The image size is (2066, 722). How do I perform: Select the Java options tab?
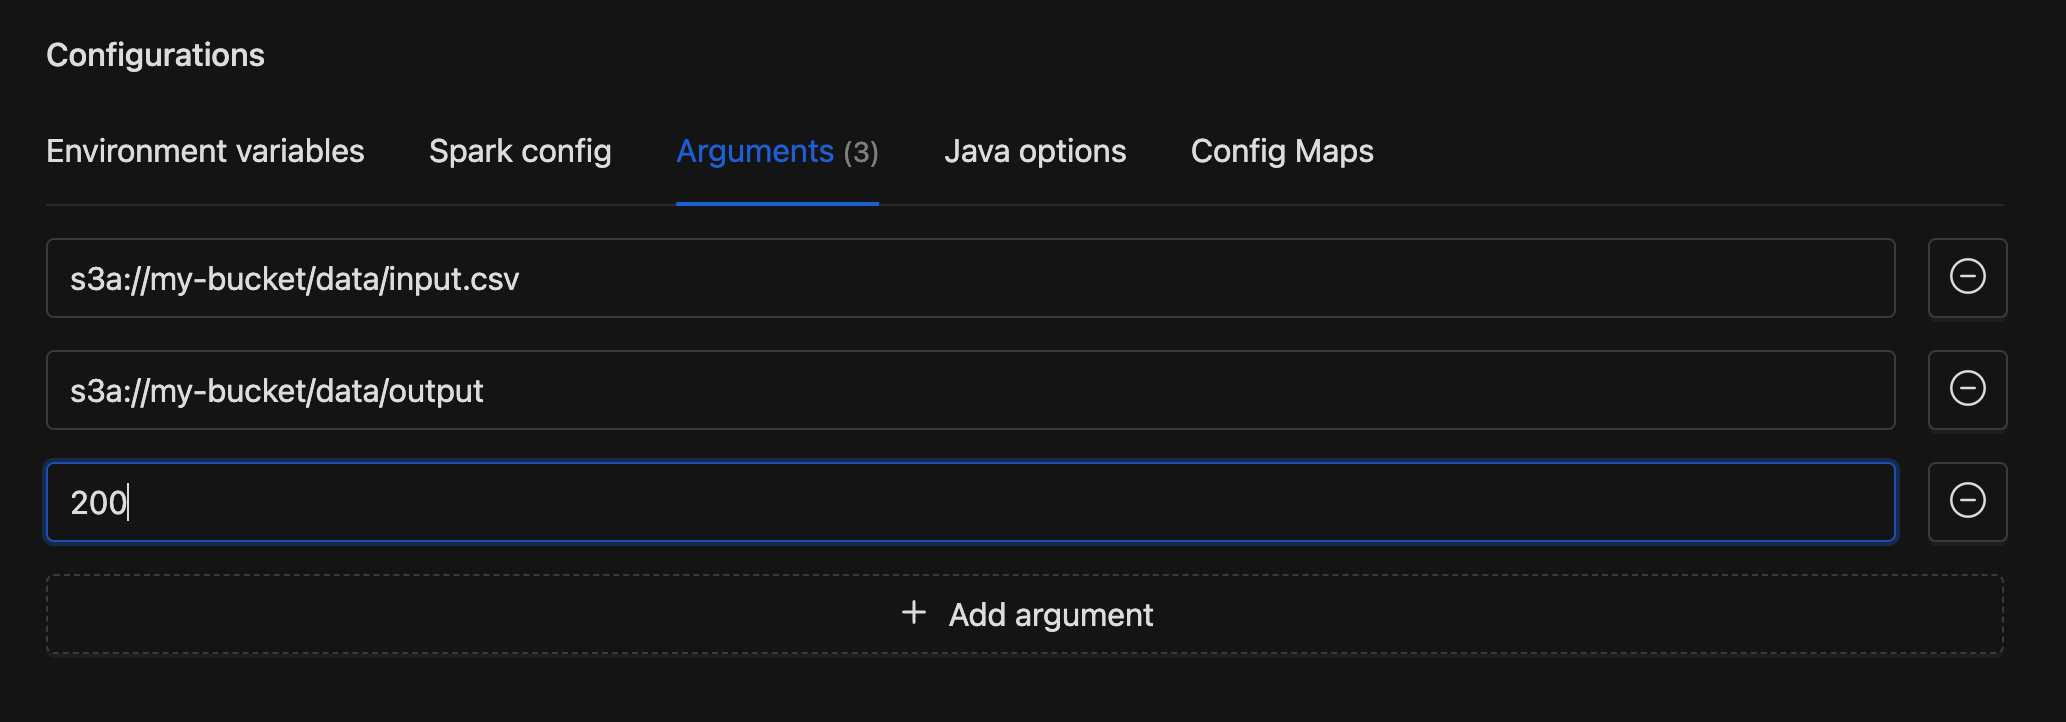pos(1035,152)
